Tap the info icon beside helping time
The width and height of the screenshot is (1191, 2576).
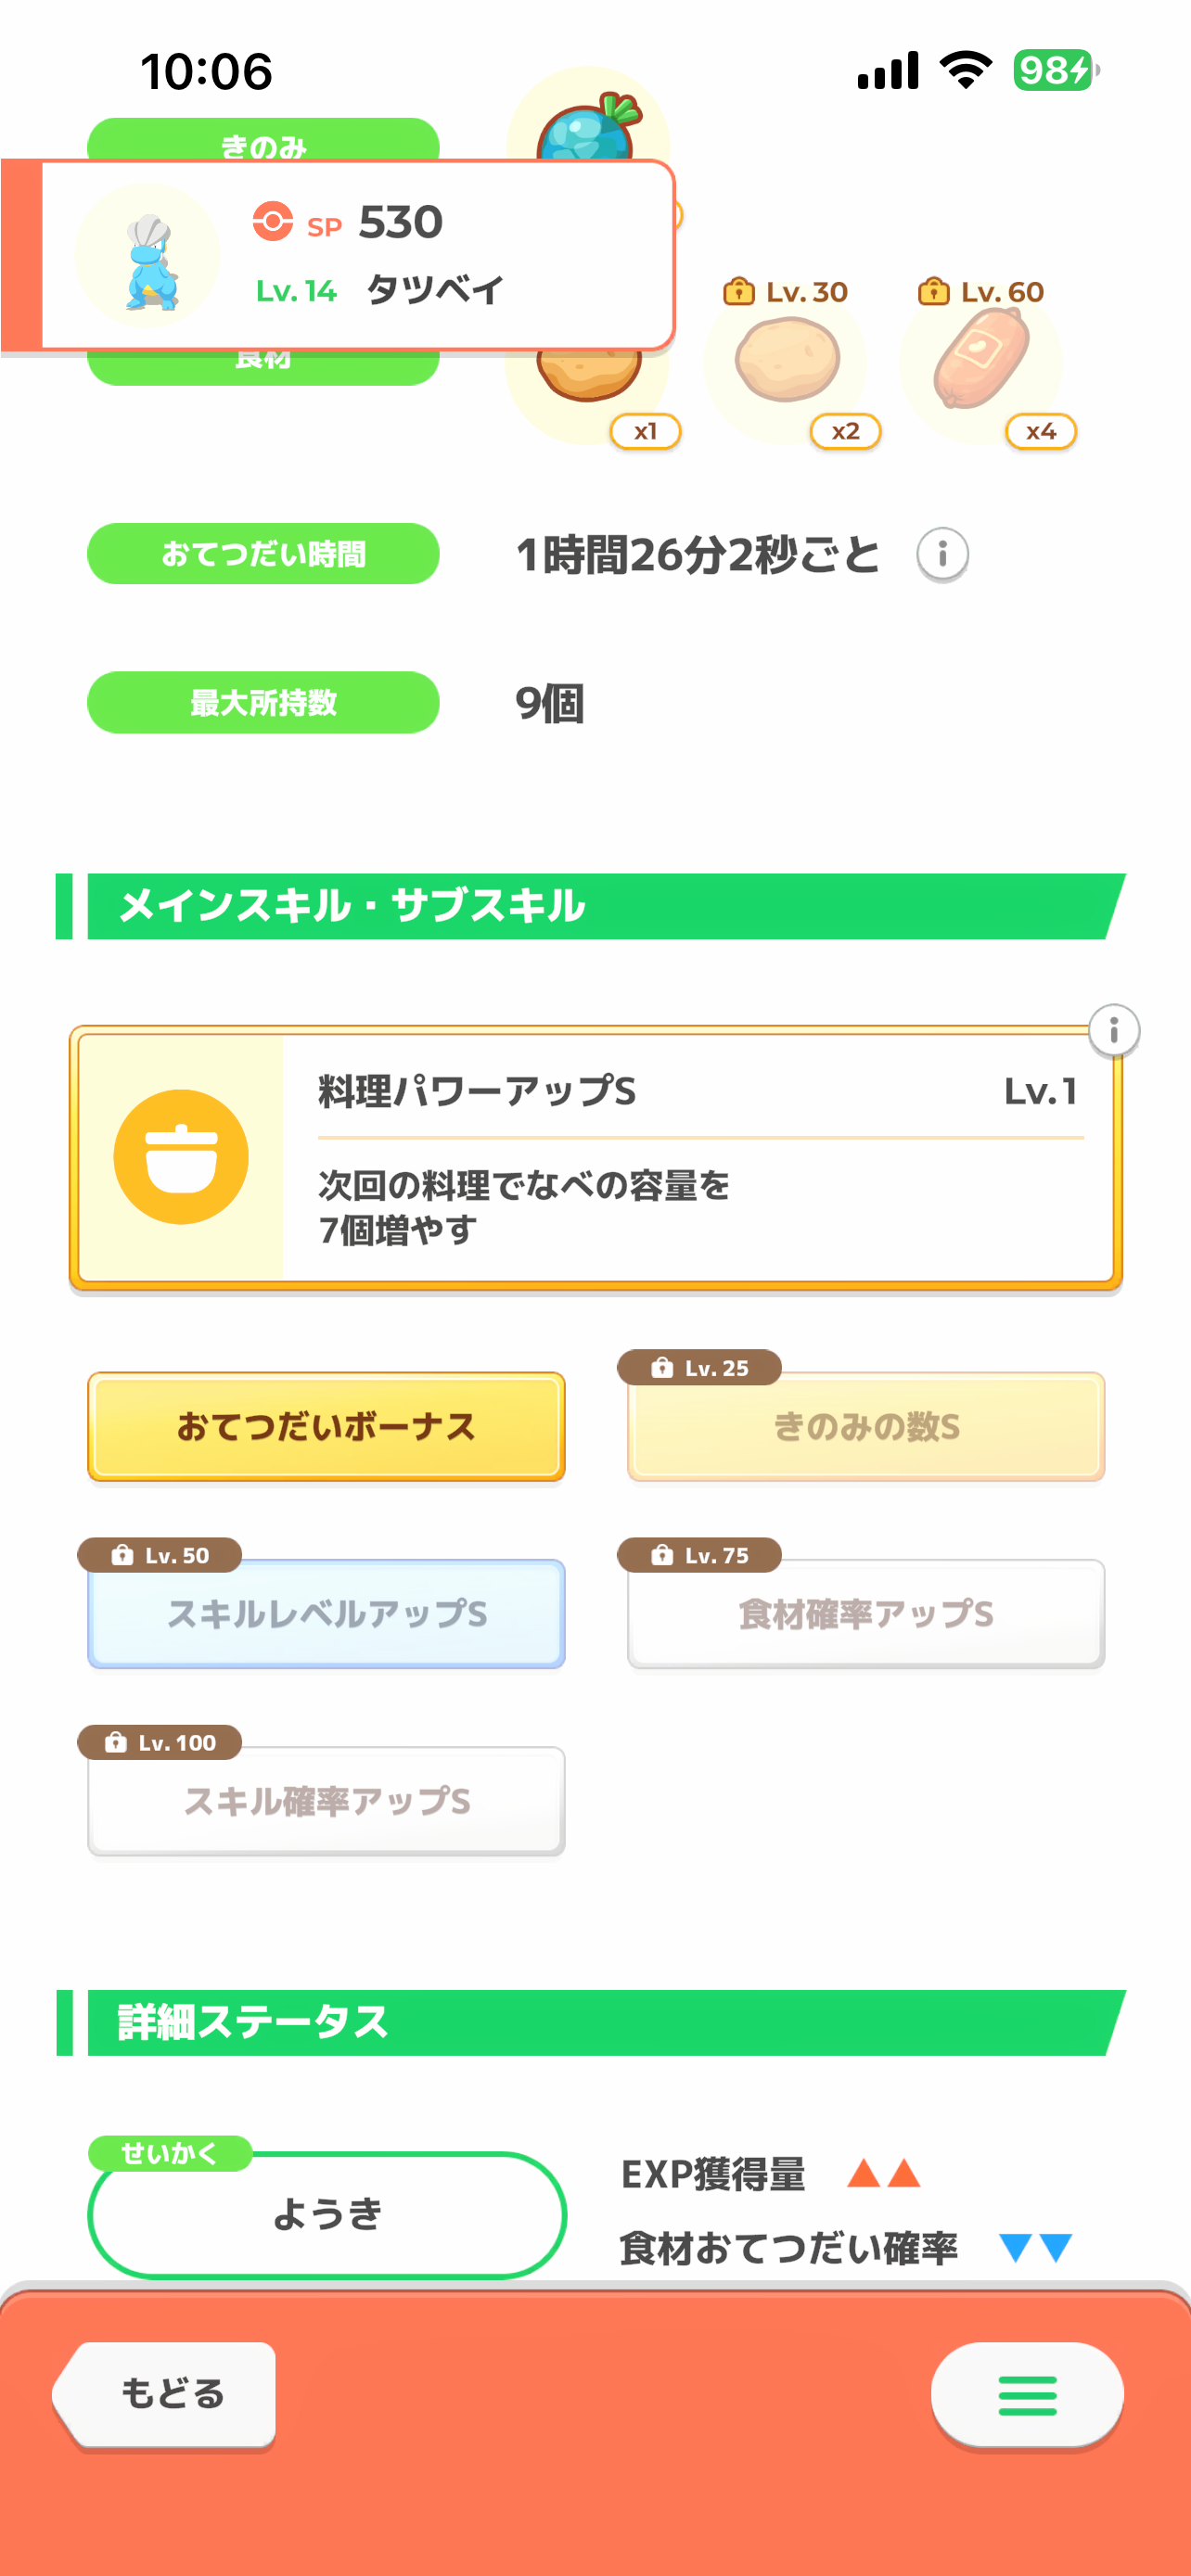(942, 554)
